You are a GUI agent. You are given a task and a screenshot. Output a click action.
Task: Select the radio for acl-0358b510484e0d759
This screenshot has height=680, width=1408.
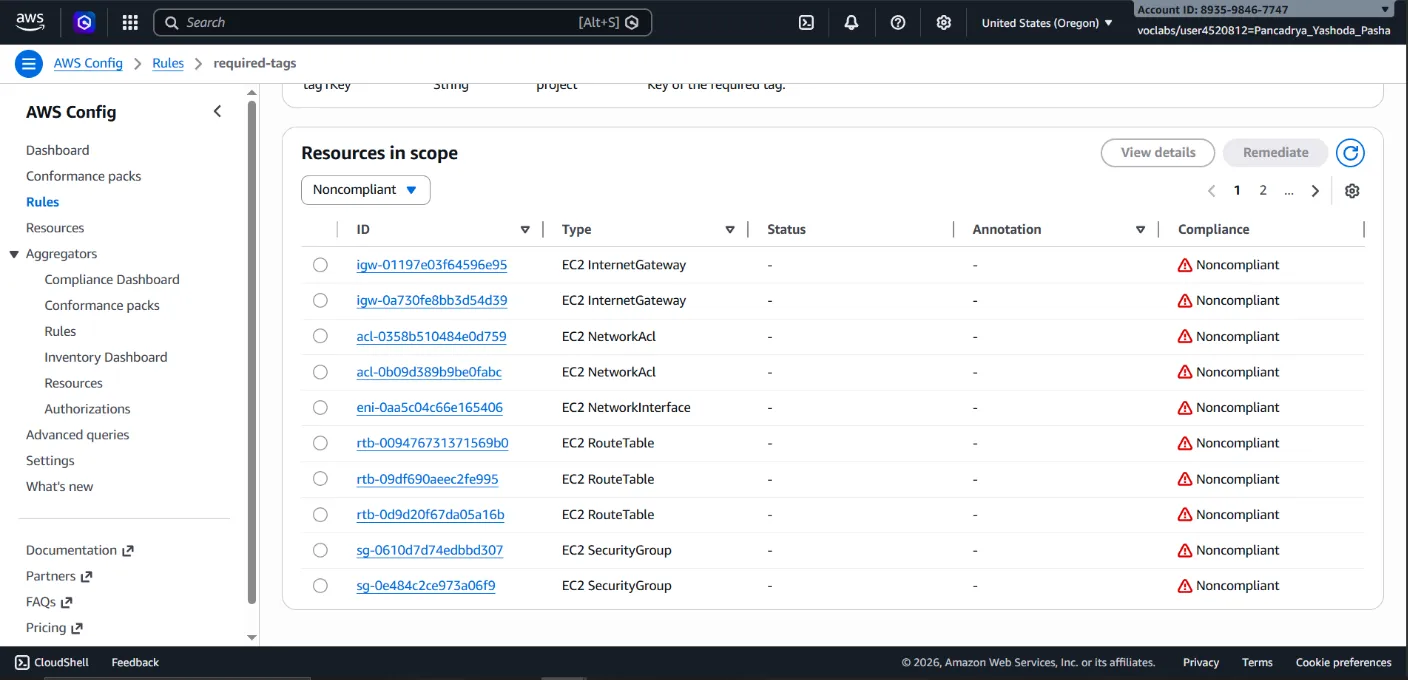coord(320,336)
